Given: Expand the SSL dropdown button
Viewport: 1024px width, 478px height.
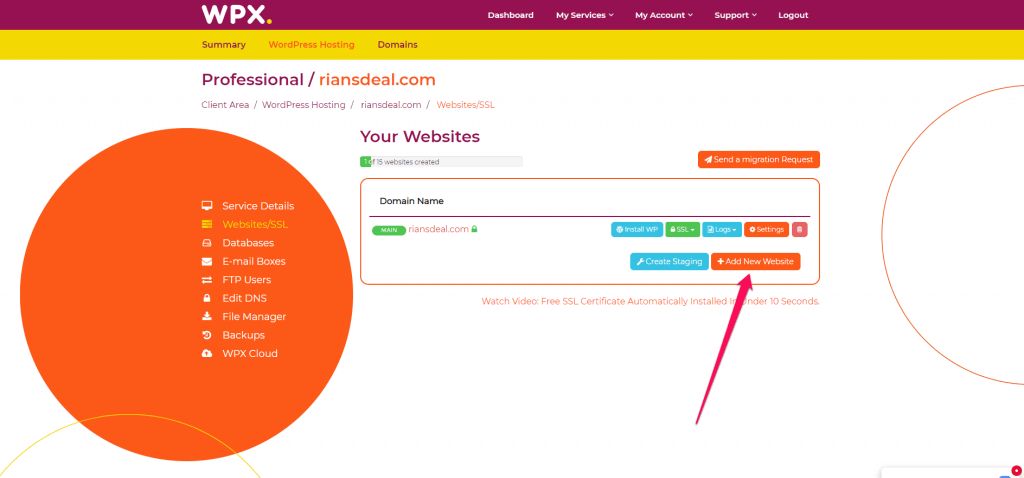Looking at the screenshot, I should [x=683, y=230].
